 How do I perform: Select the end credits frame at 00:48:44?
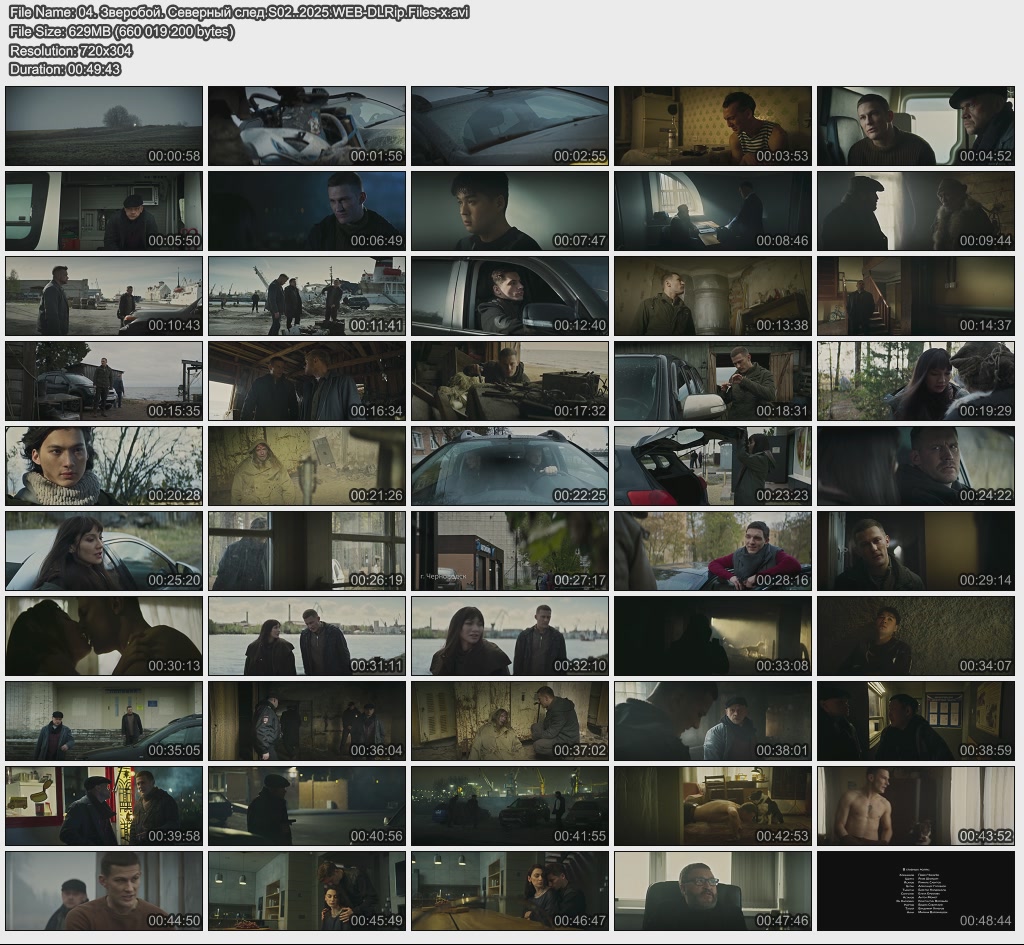pos(916,891)
